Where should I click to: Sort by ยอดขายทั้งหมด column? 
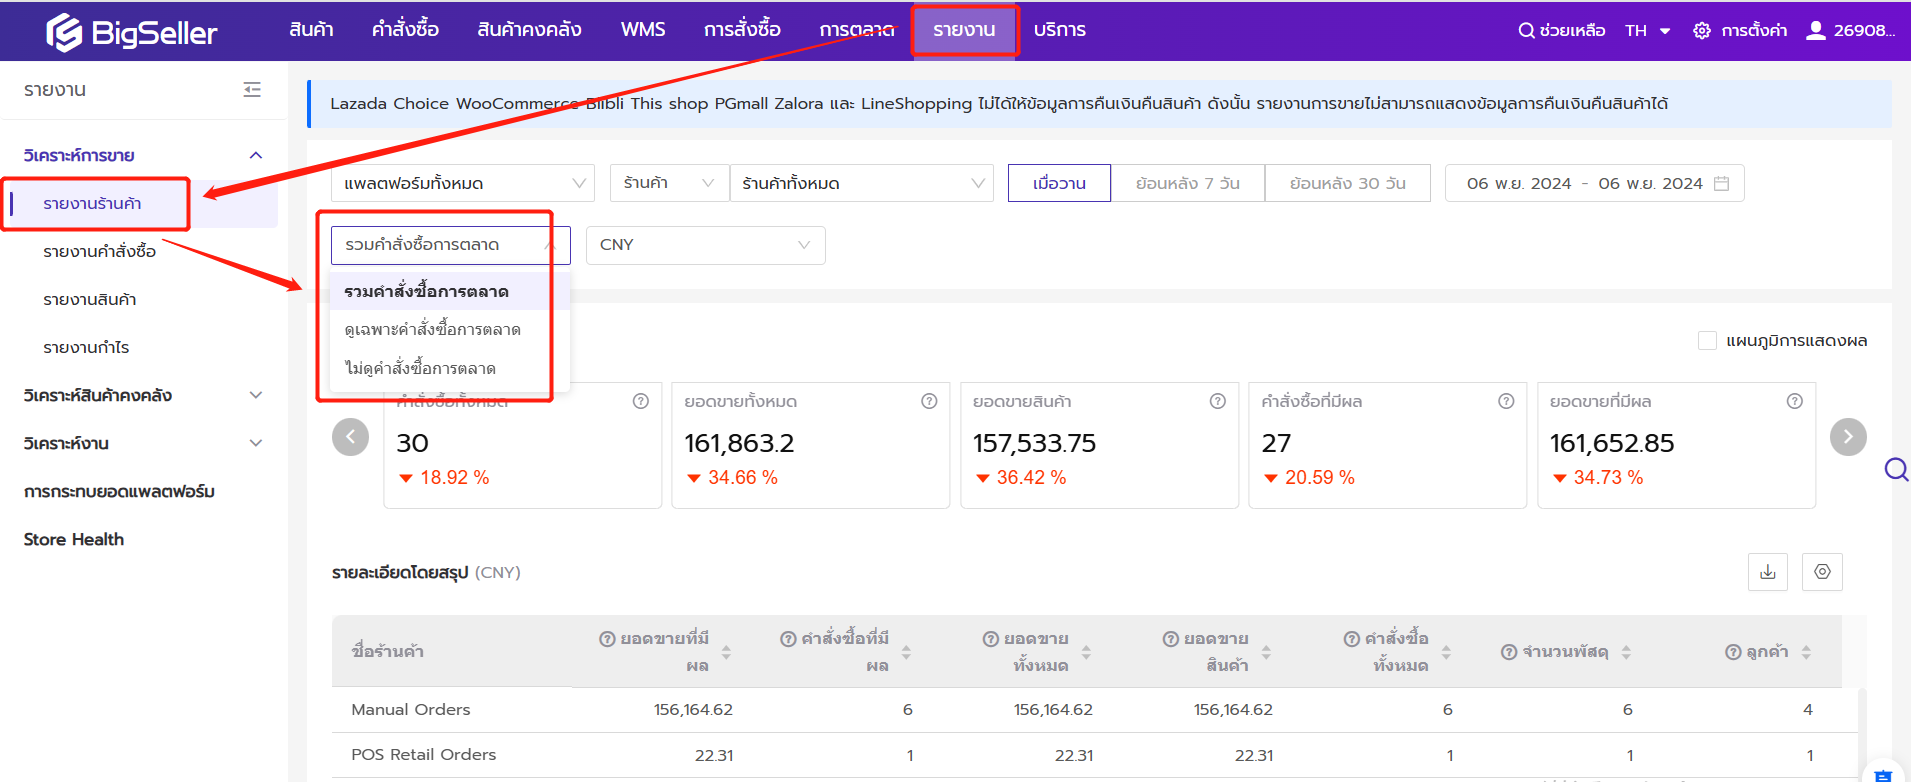pos(1086,652)
